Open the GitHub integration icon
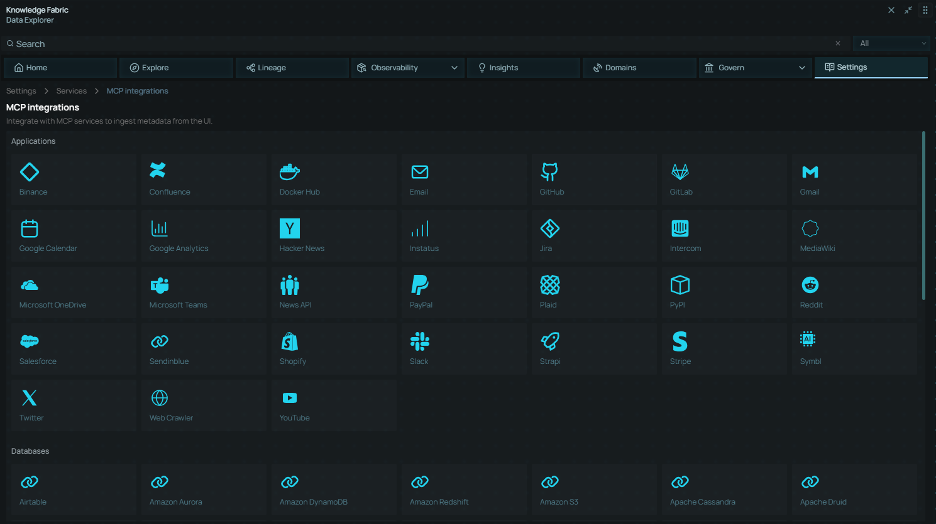 (x=549, y=172)
